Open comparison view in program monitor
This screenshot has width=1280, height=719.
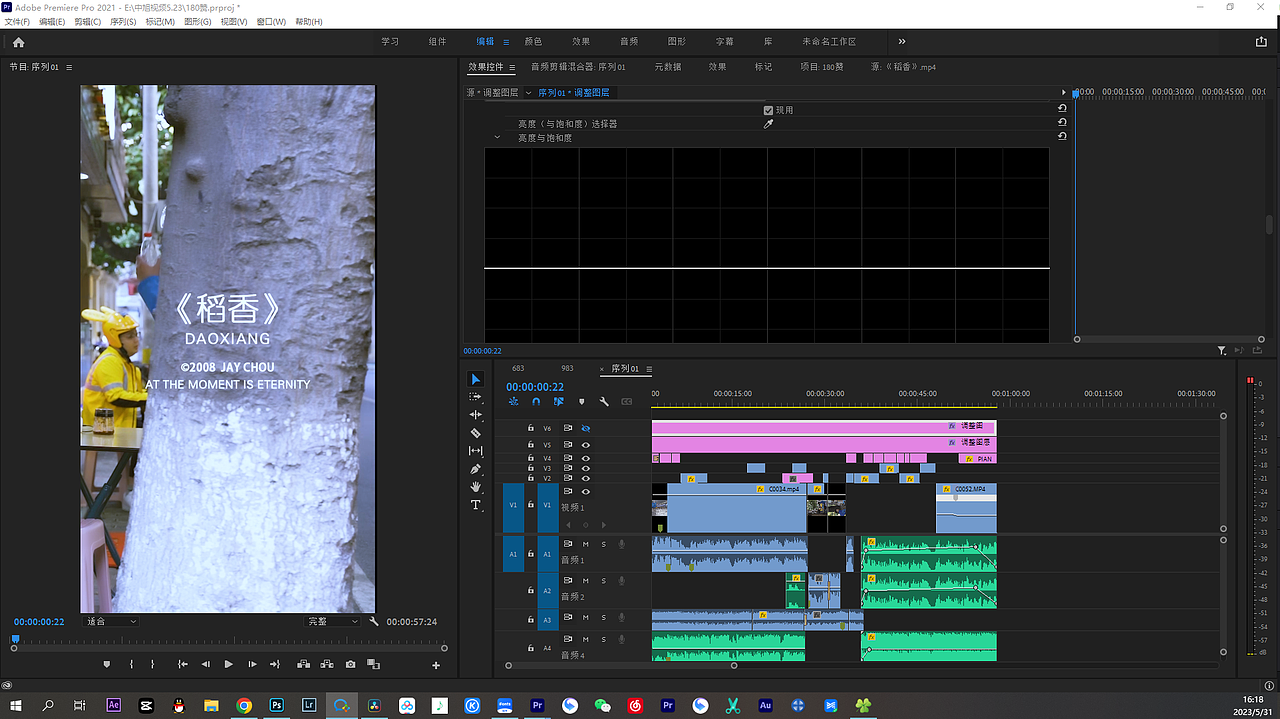373,664
